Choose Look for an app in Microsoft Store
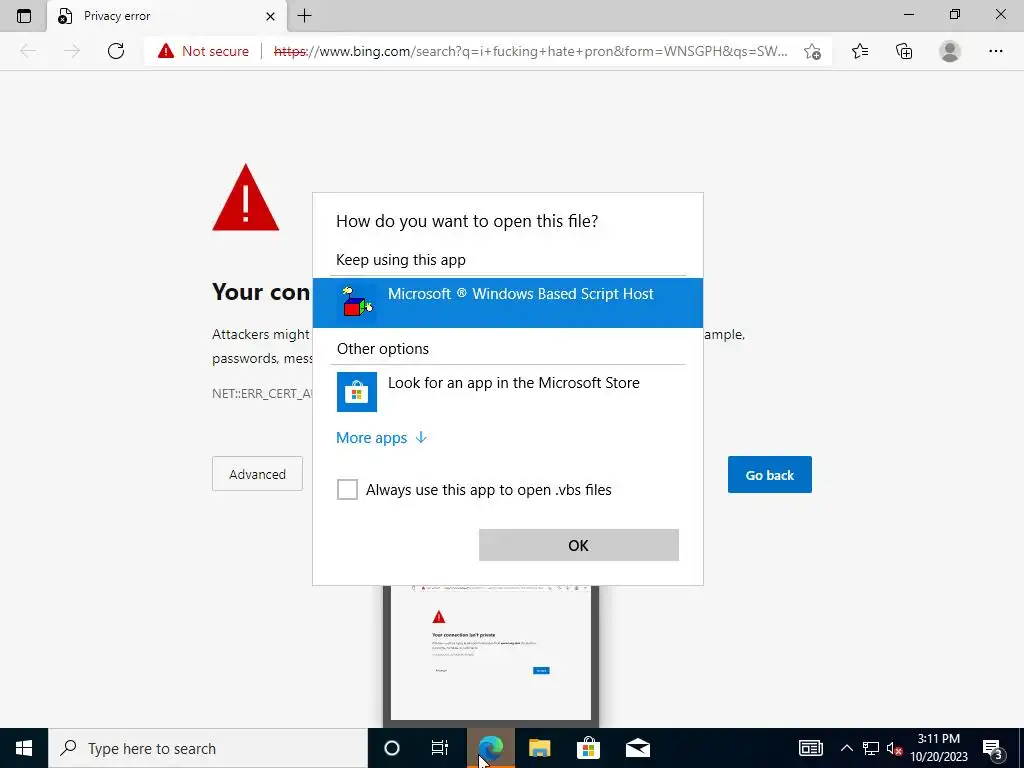 click(507, 391)
